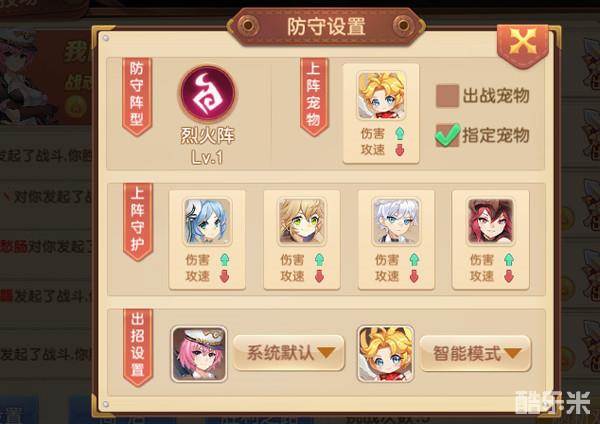Choose the blonde green-eyed guardian portrait
Image resolution: width=600 pixels, height=424 pixels.
(302, 221)
